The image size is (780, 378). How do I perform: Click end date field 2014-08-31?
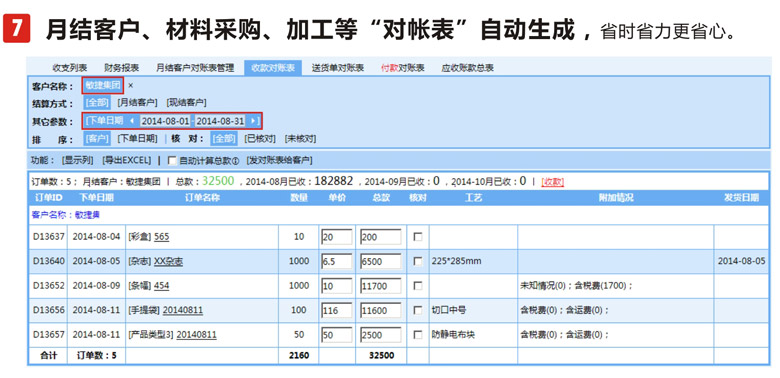(220, 121)
